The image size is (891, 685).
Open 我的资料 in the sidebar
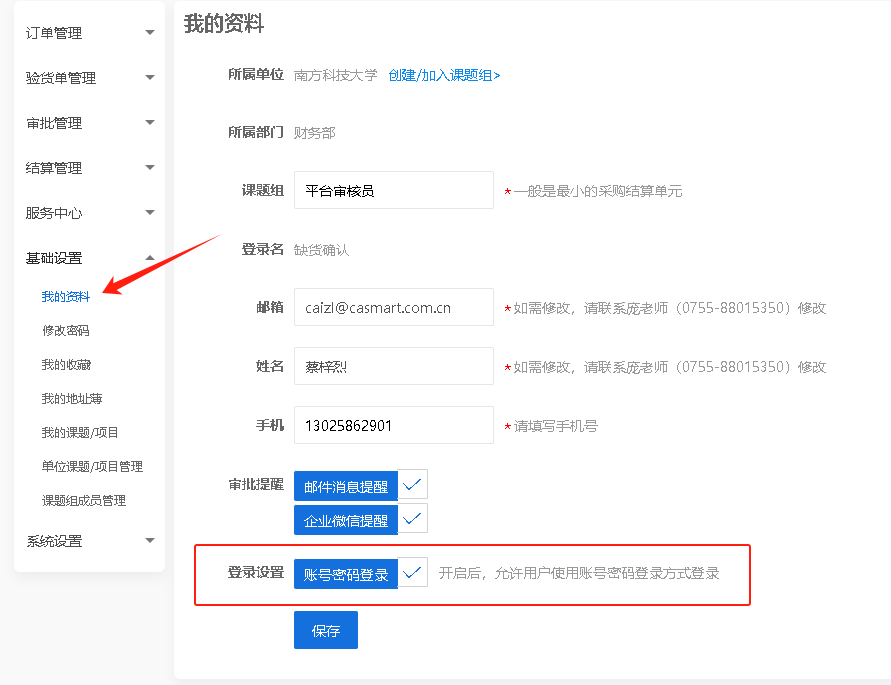tap(66, 297)
